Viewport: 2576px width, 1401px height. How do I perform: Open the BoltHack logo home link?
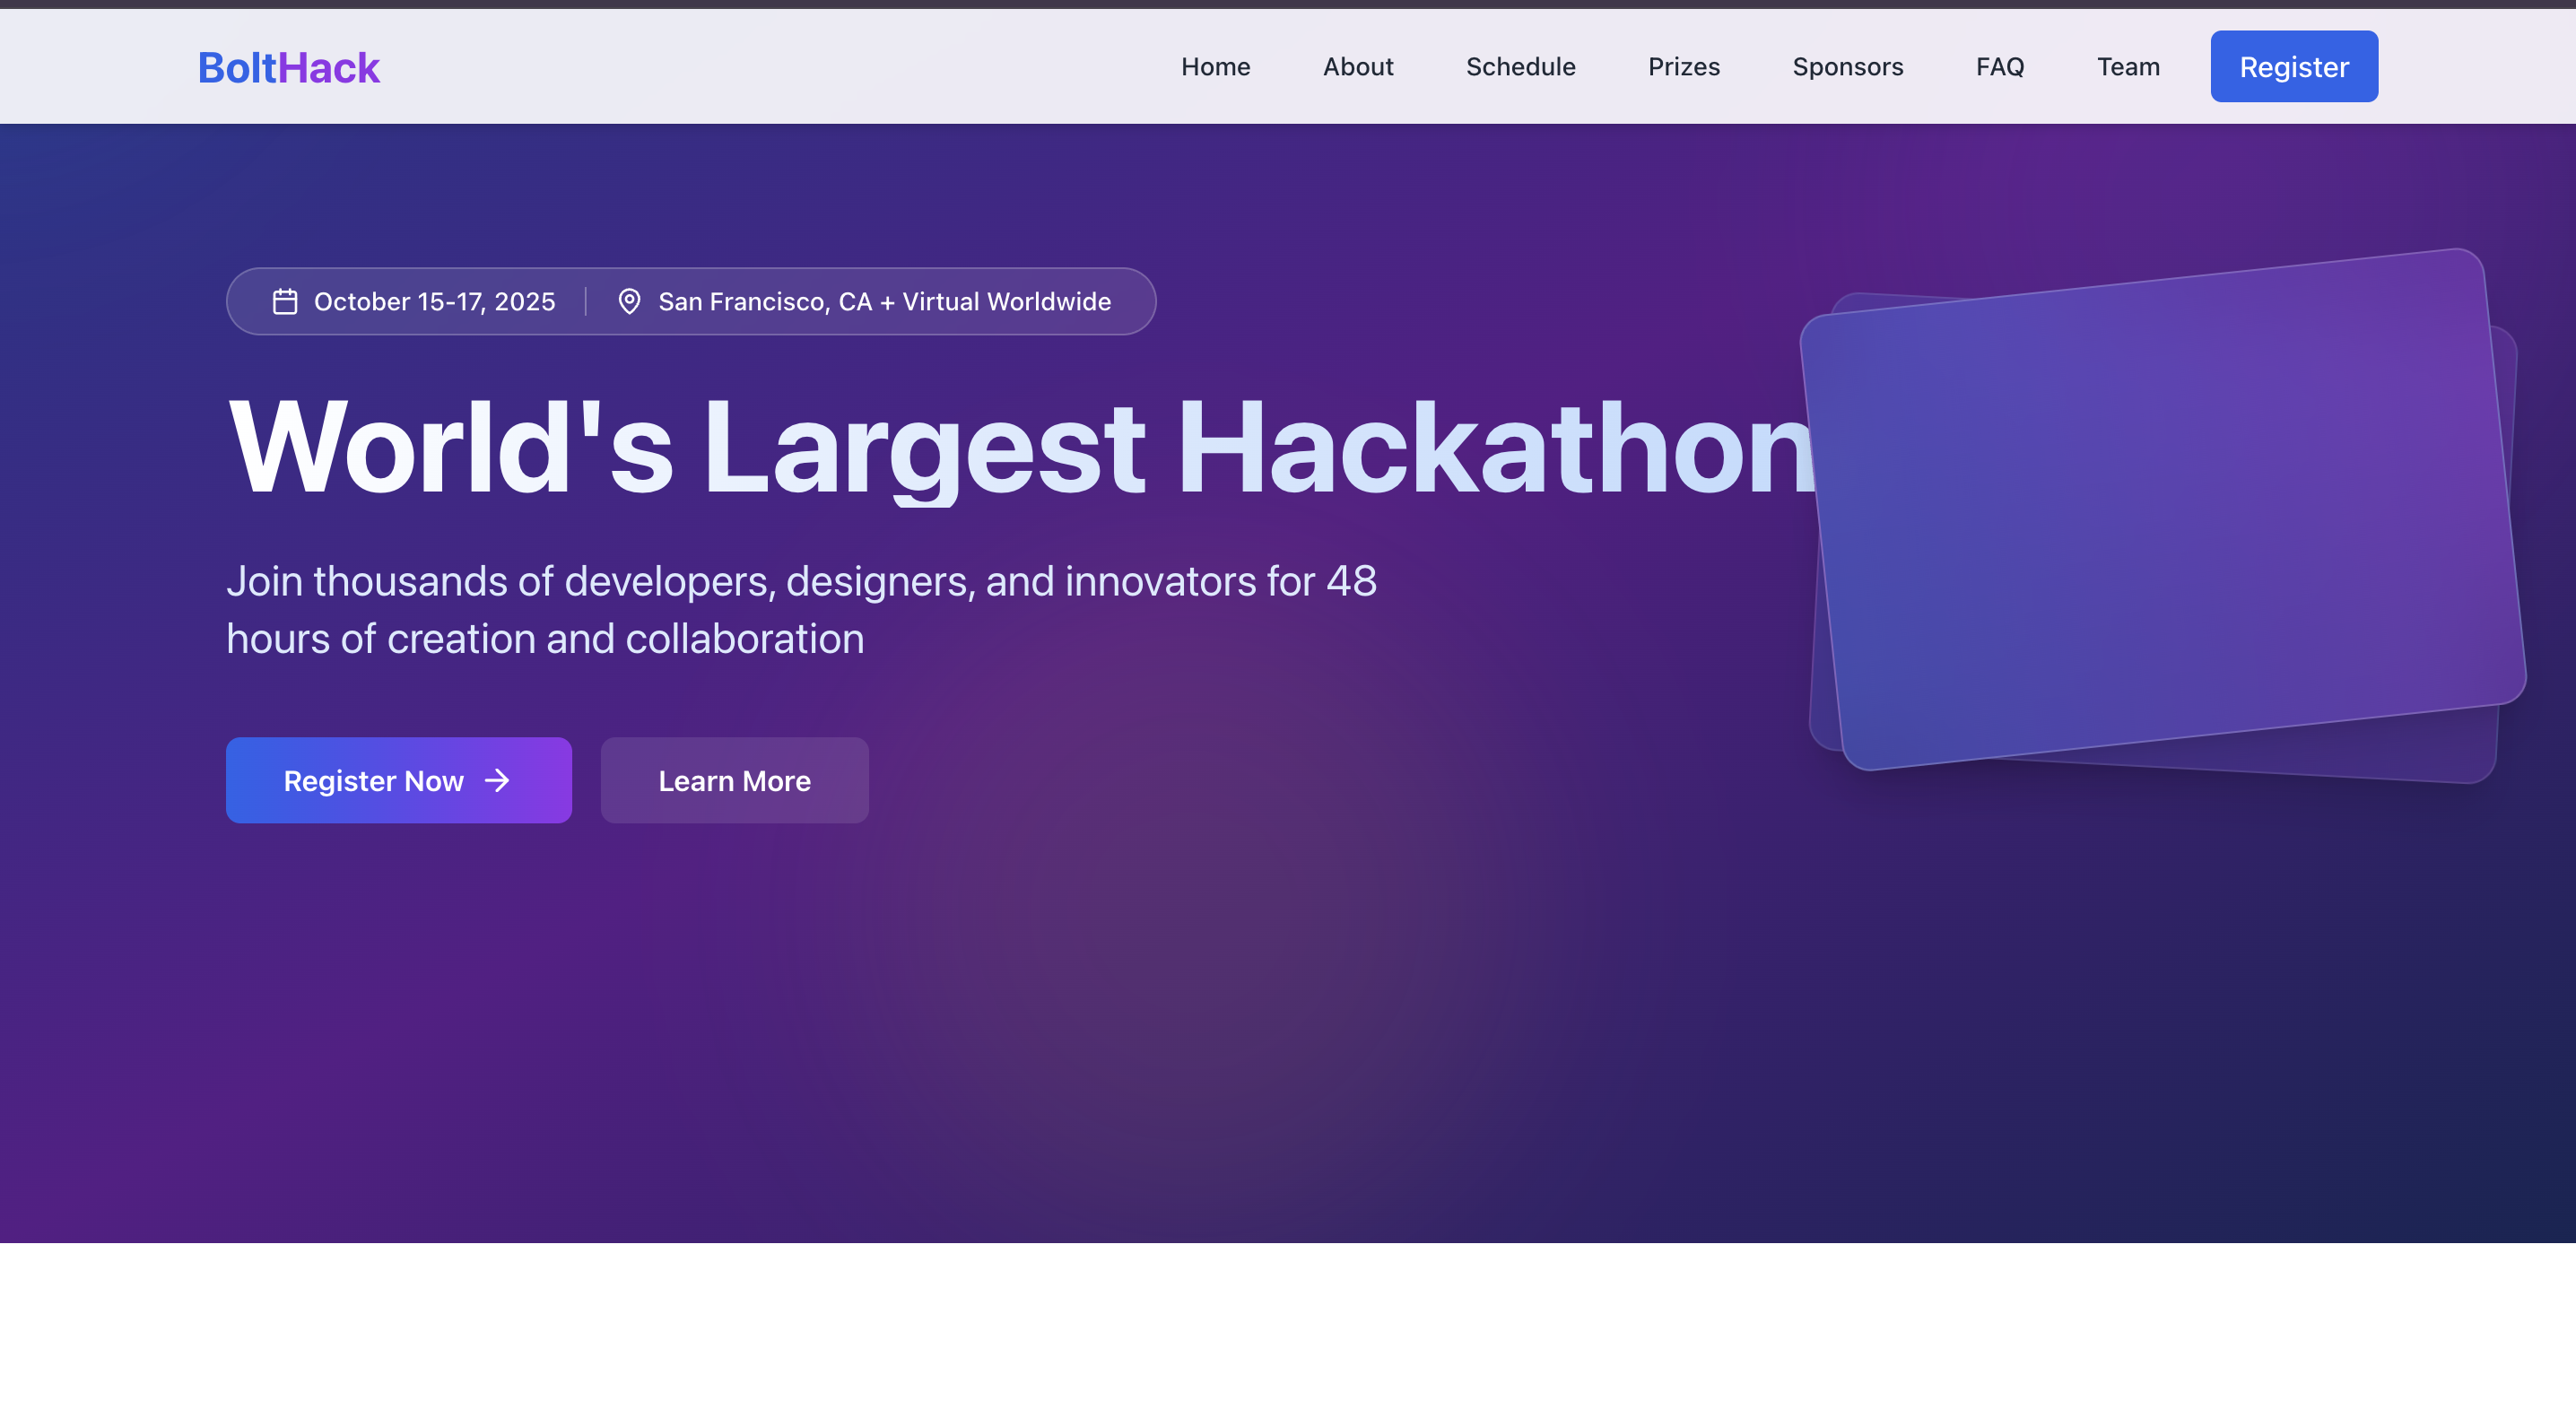pos(288,67)
